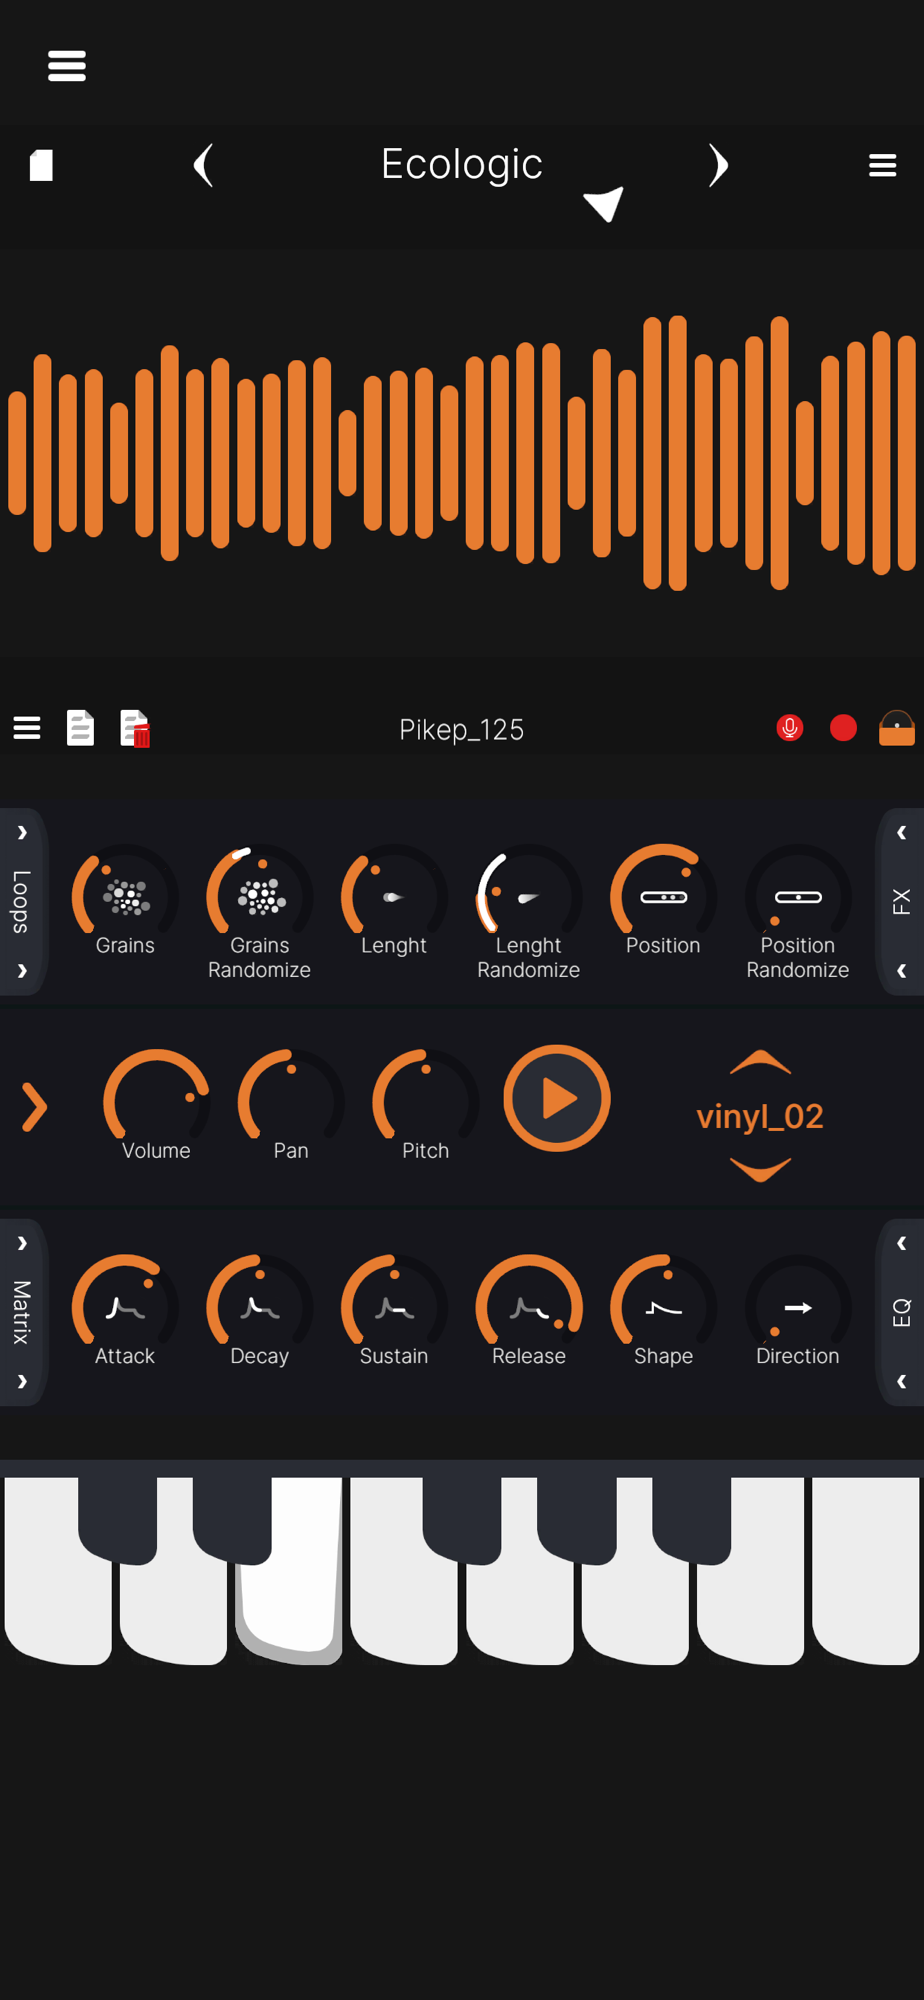This screenshot has width=924, height=2000.
Task: Open the orange shop basket icon
Action: coord(896,728)
